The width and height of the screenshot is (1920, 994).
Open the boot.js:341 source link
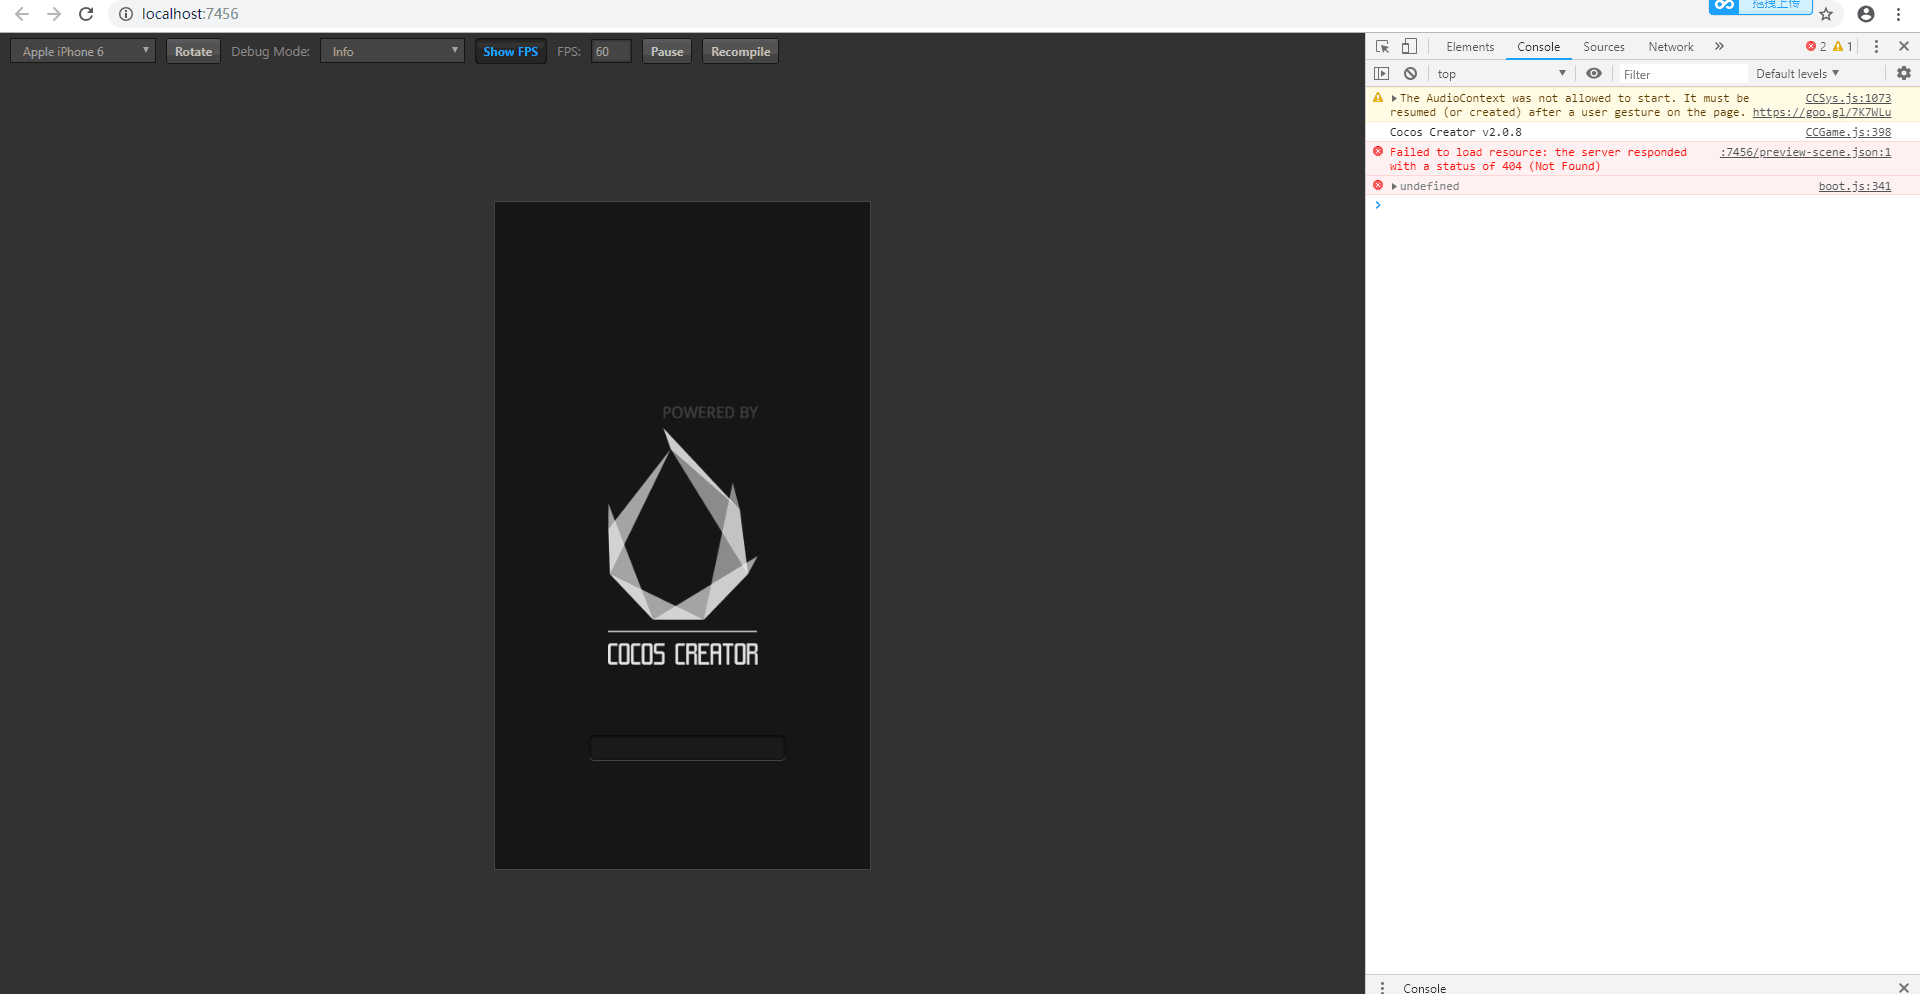[1854, 186]
